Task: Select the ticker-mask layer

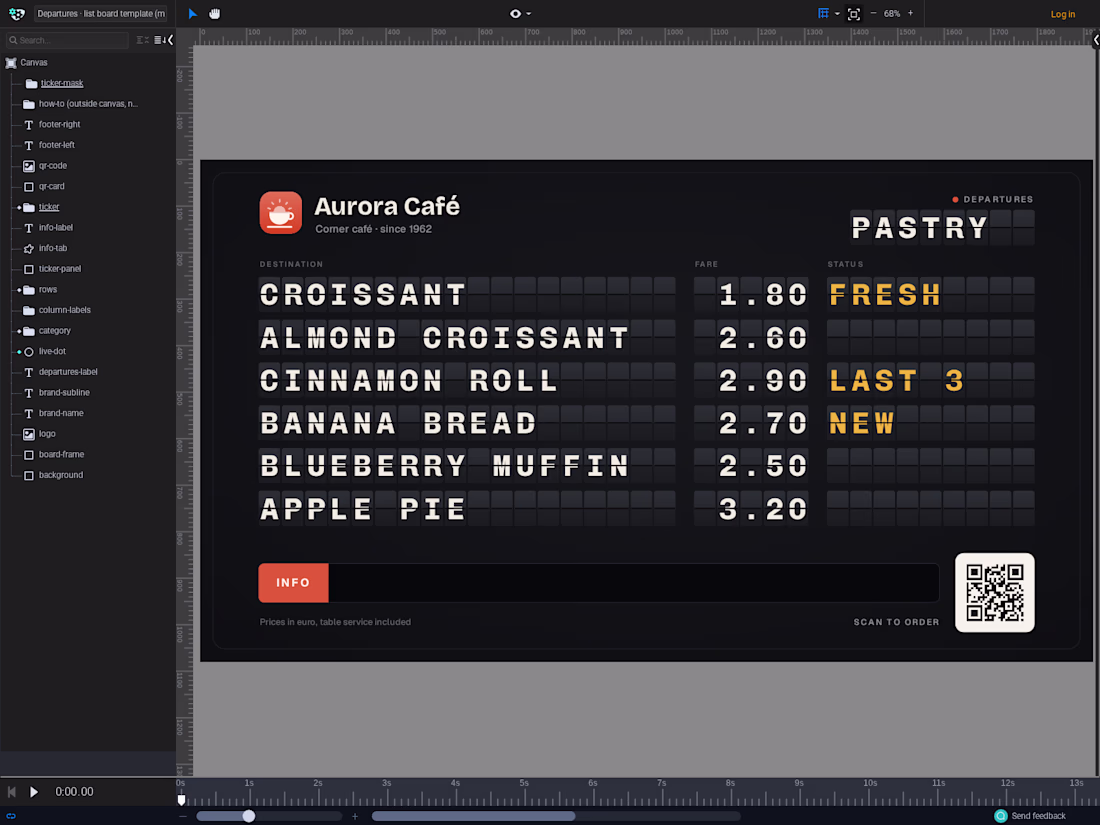Action: point(62,83)
